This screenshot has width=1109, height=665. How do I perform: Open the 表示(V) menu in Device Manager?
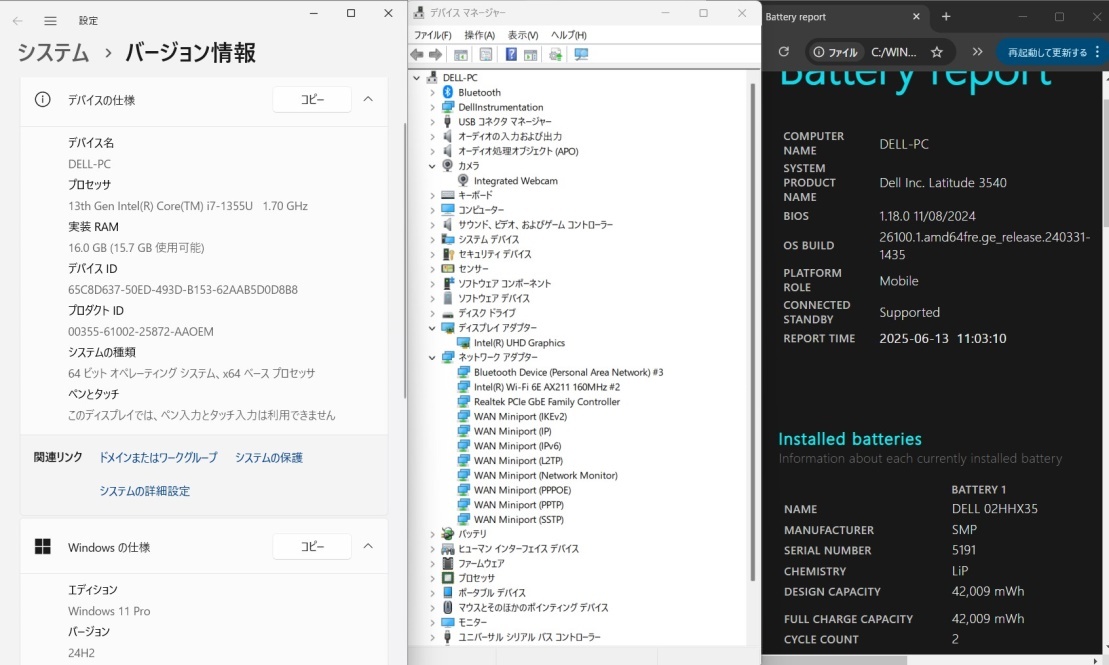523,35
